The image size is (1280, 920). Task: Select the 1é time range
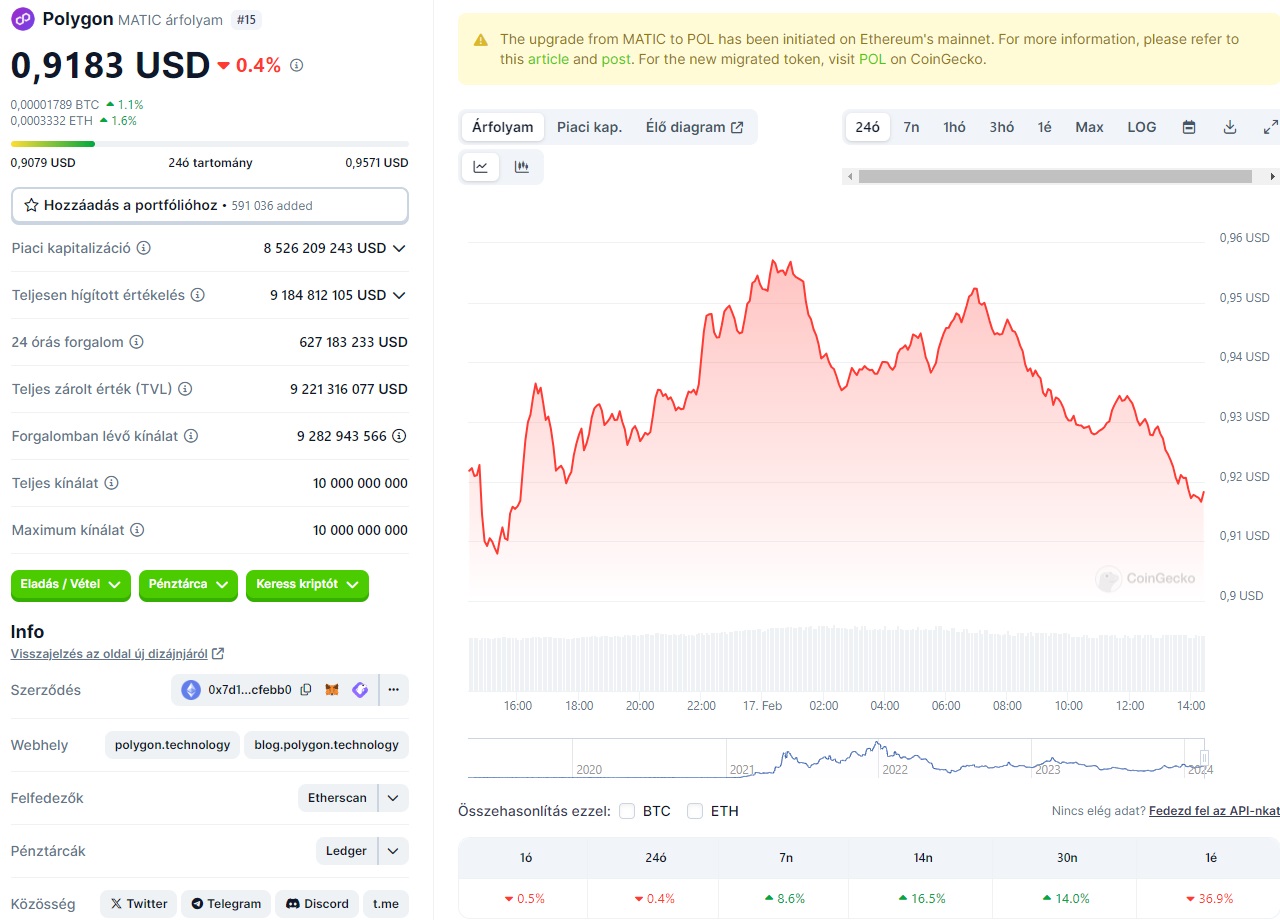(x=1044, y=127)
